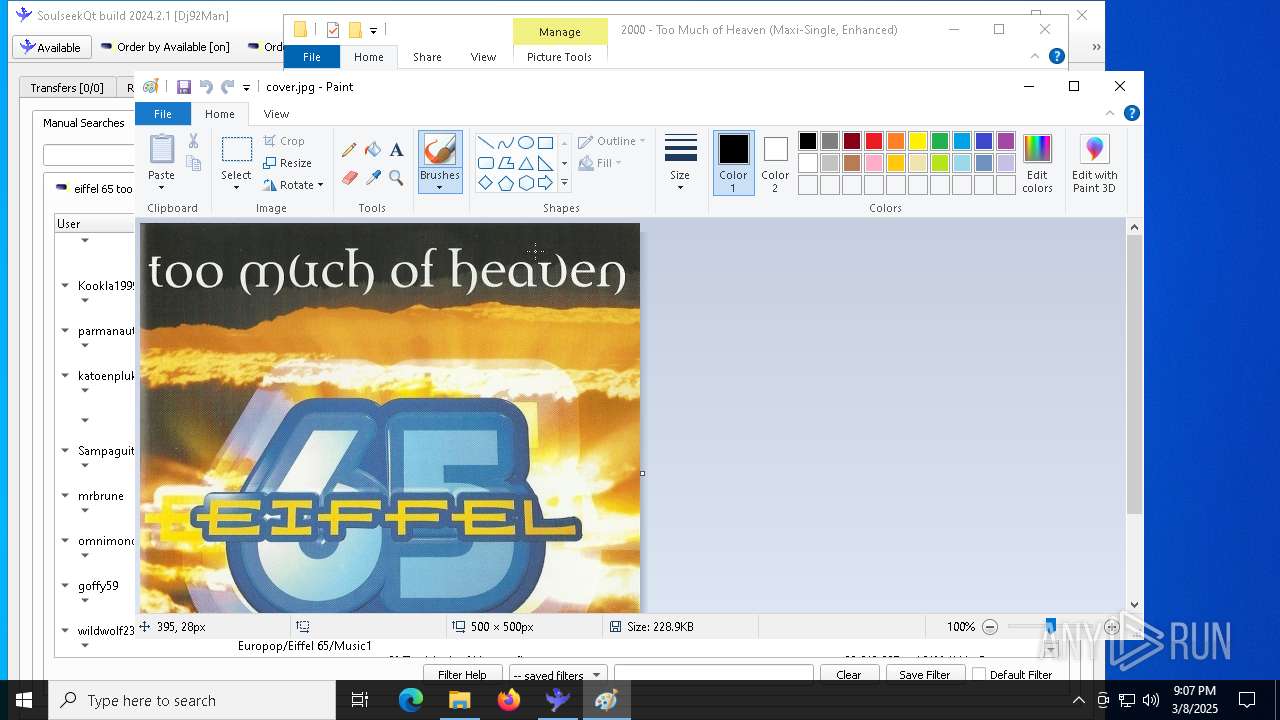Viewport: 1280px width, 720px height.
Task: Click the Save icon in Paint title bar
Action: pos(184,87)
